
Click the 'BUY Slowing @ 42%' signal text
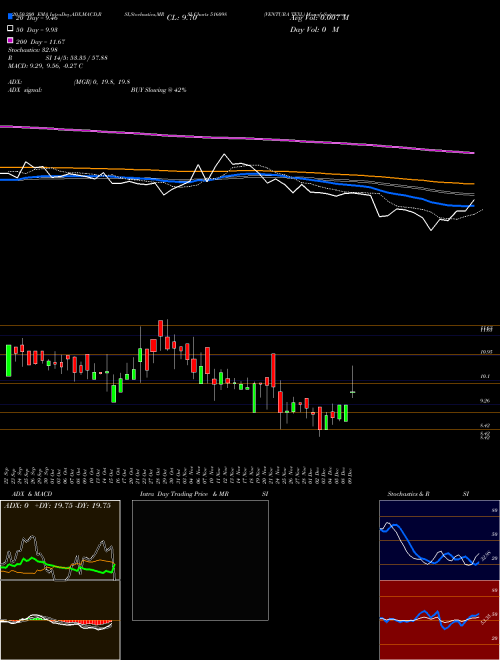(158, 90)
